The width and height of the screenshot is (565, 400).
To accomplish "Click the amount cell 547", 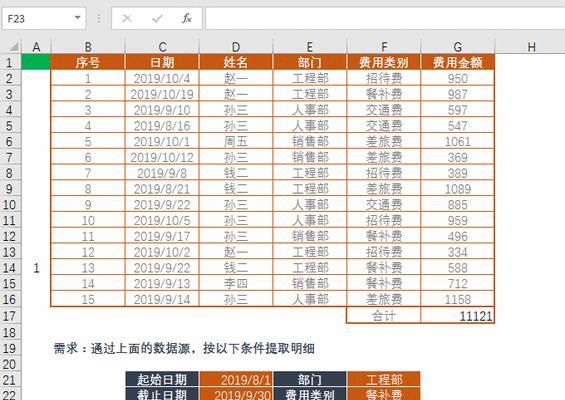I will (458, 126).
